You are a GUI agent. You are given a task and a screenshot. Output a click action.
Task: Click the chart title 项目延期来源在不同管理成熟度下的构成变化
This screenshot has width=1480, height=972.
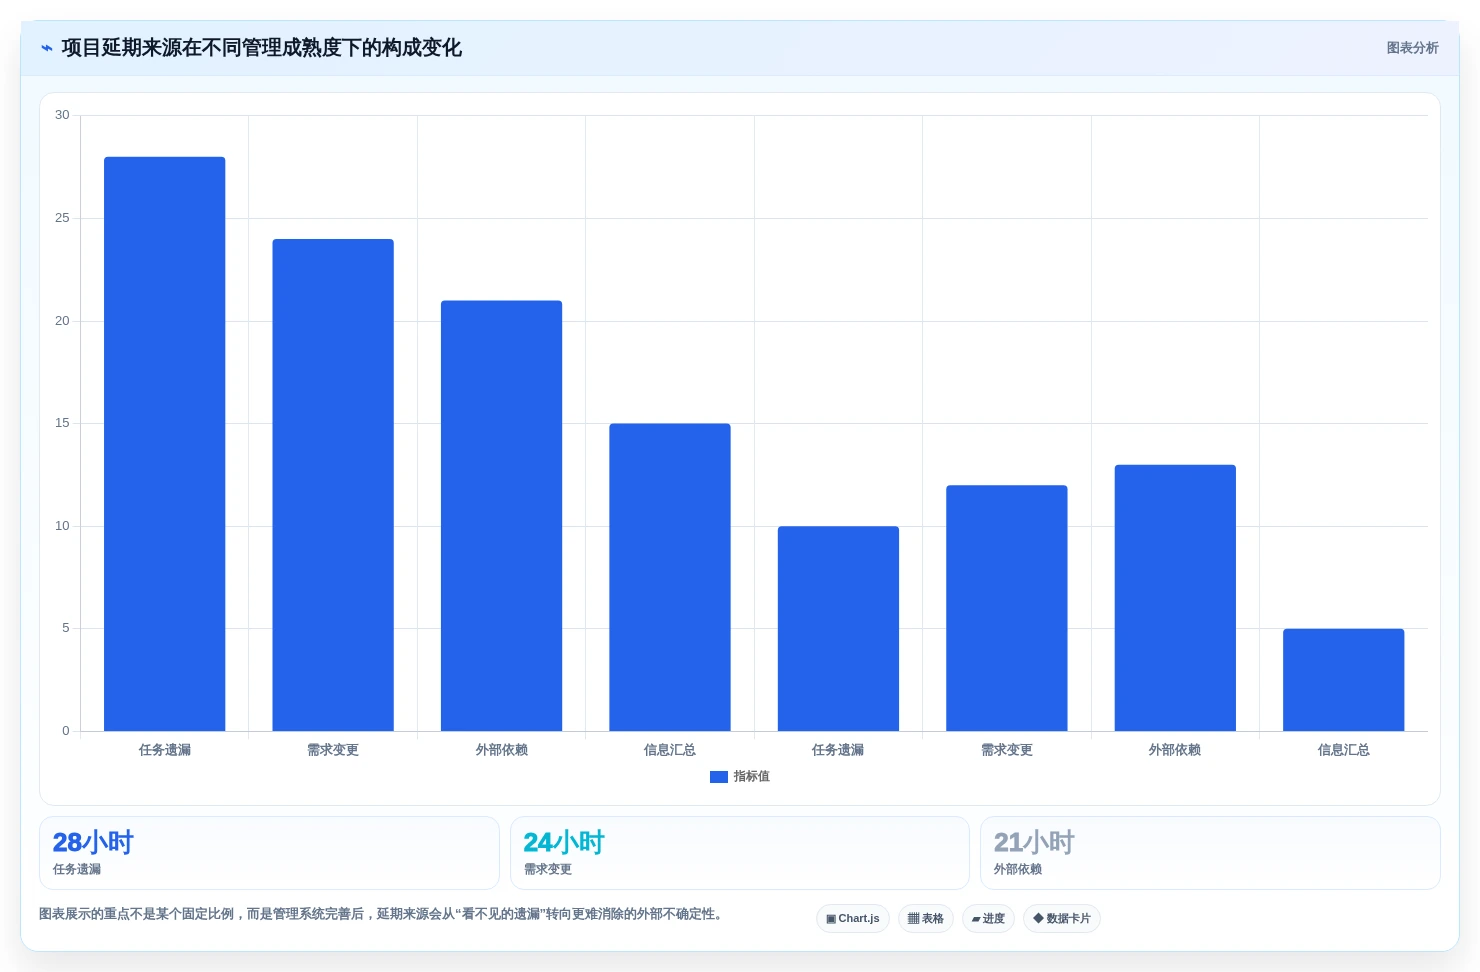(x=261, y=48)
